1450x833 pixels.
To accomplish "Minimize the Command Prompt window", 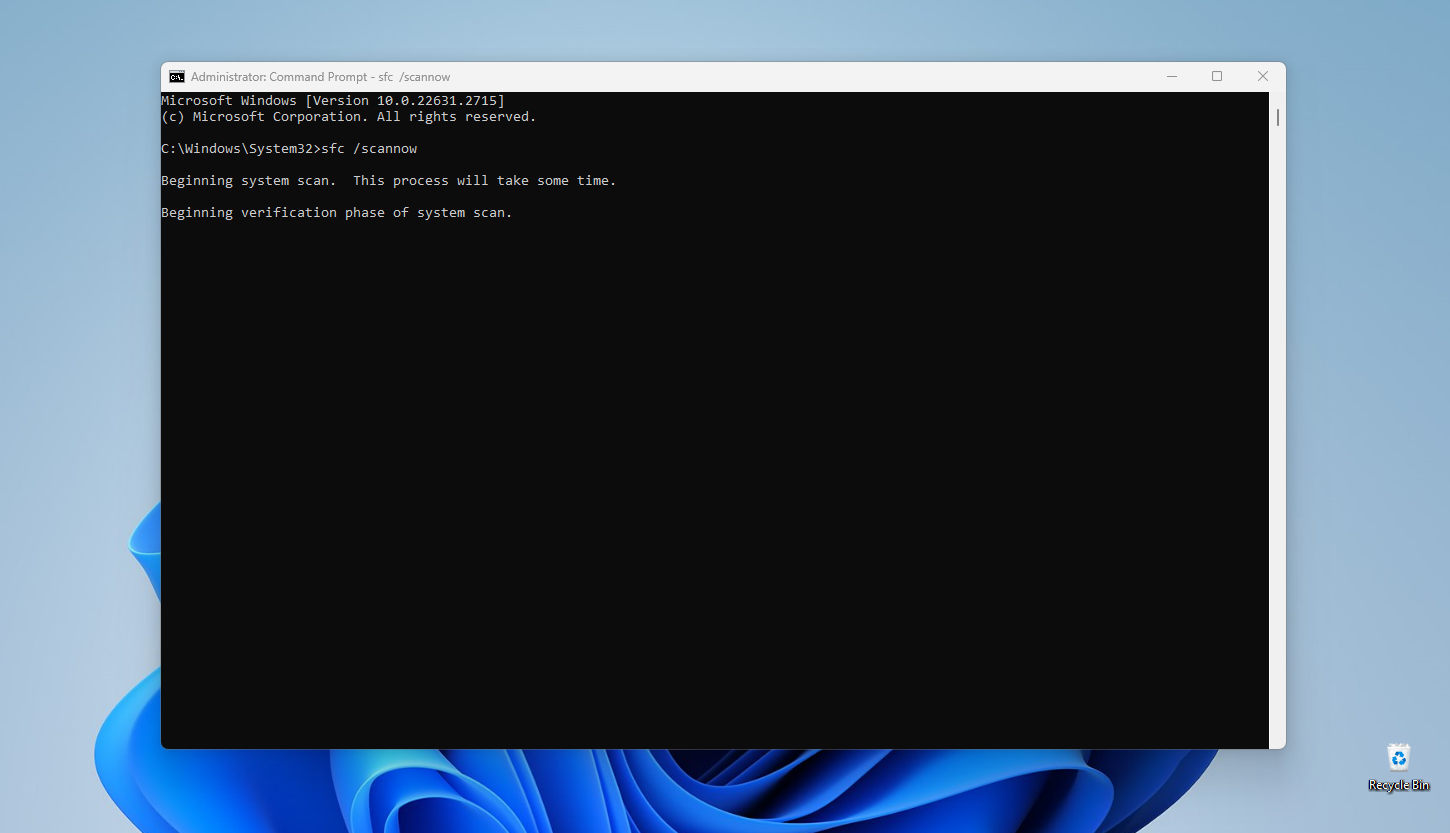I will [1171, 77].
